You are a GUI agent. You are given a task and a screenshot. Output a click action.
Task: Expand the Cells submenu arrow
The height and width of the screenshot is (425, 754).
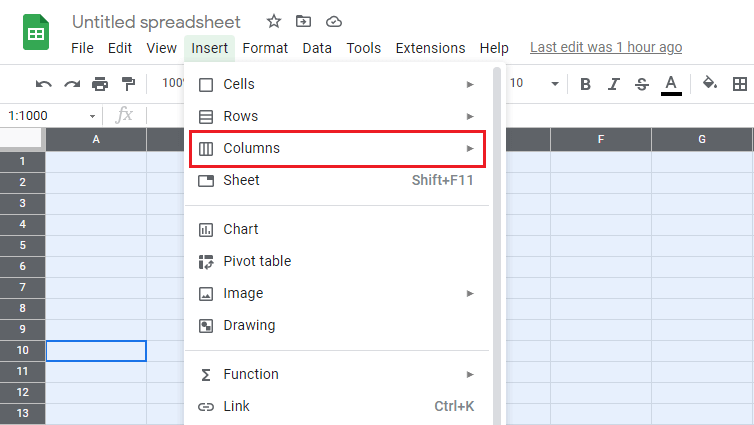point(470,85)
